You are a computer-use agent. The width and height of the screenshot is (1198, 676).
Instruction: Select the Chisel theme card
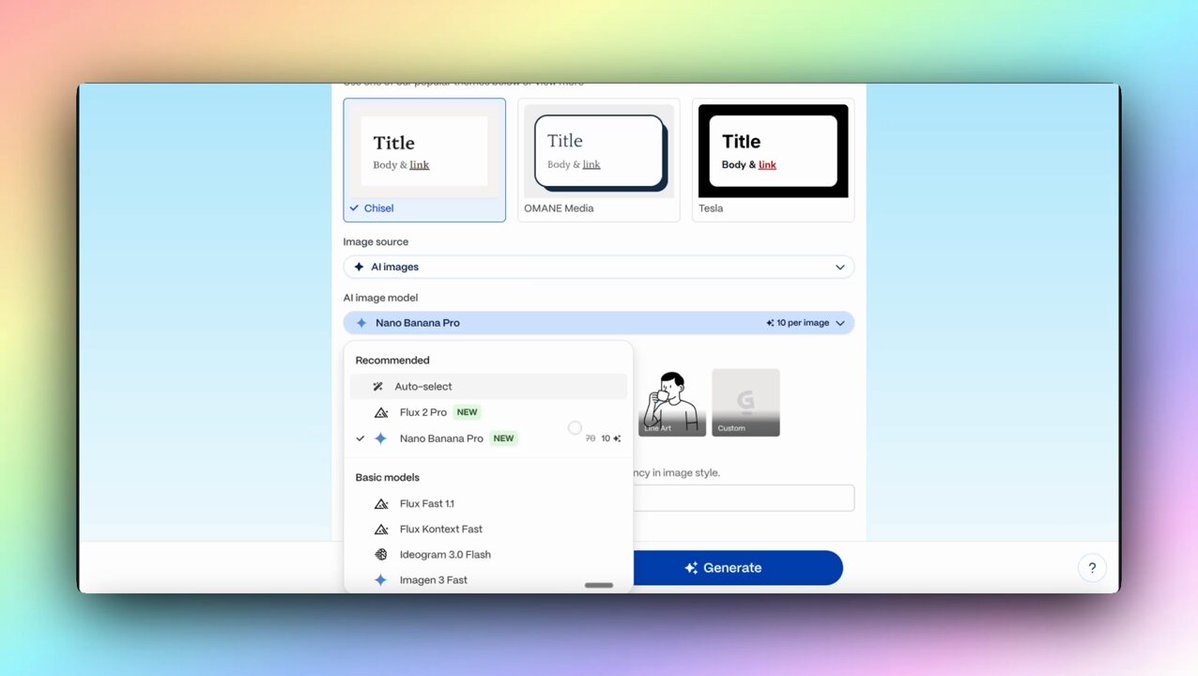424,159
